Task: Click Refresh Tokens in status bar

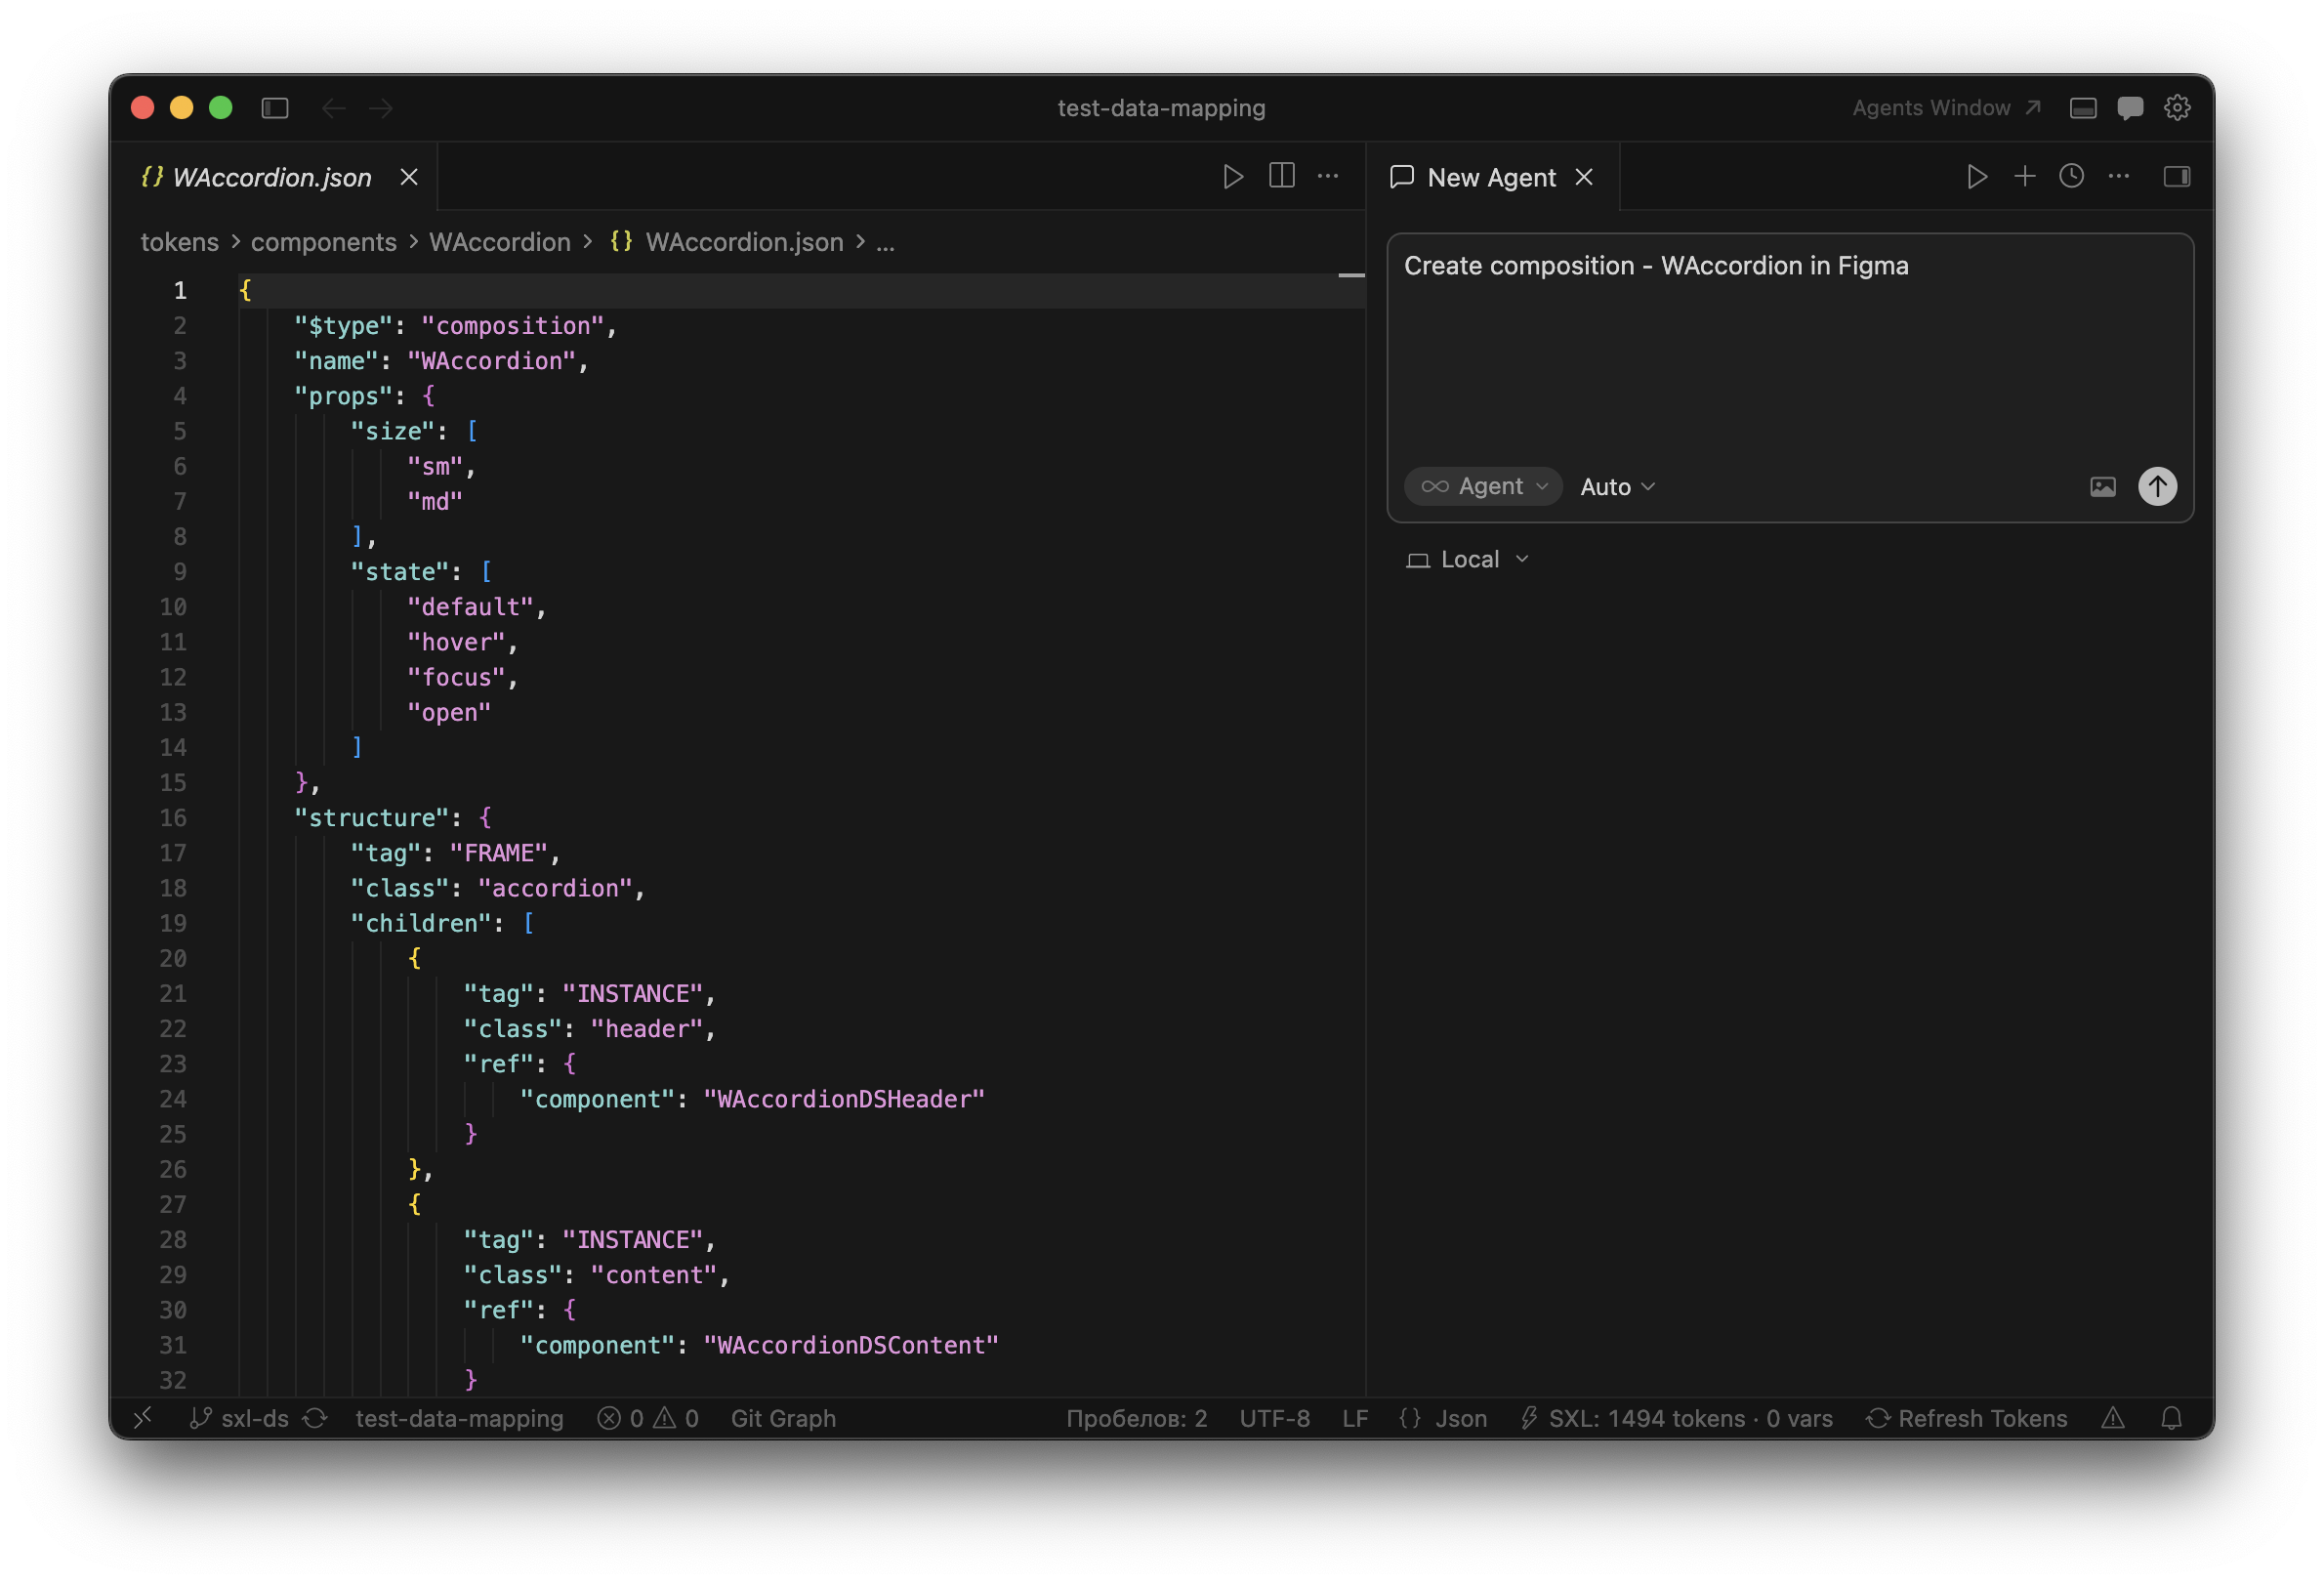Action: click(1966, 1418)
